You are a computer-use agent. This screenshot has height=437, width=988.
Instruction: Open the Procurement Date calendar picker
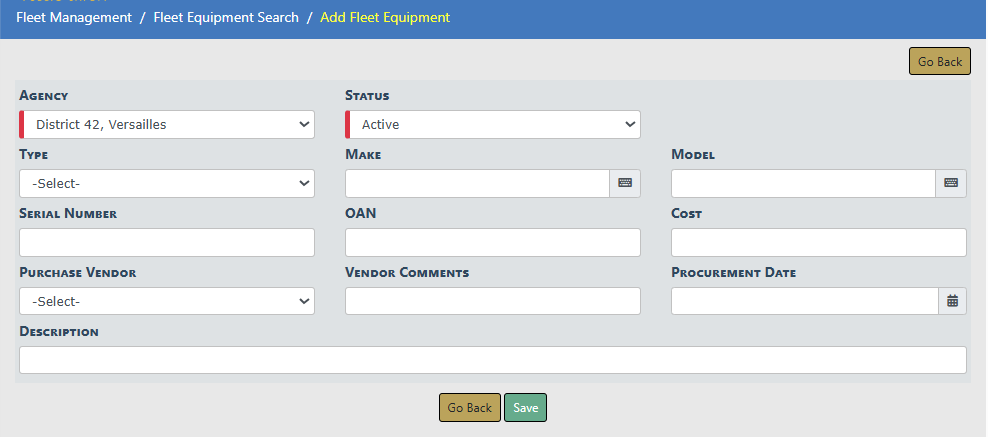(952, 301)
